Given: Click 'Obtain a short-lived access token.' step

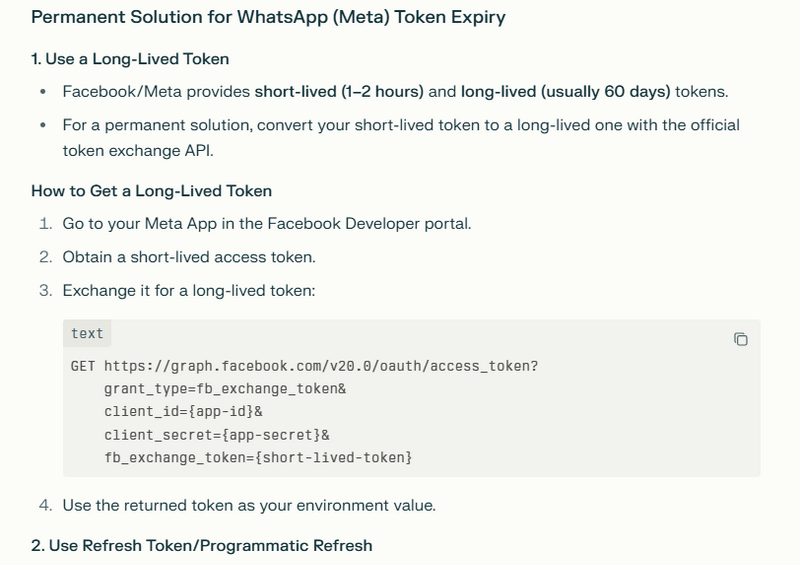Looking at the screenshot, I should click(189, 257).
